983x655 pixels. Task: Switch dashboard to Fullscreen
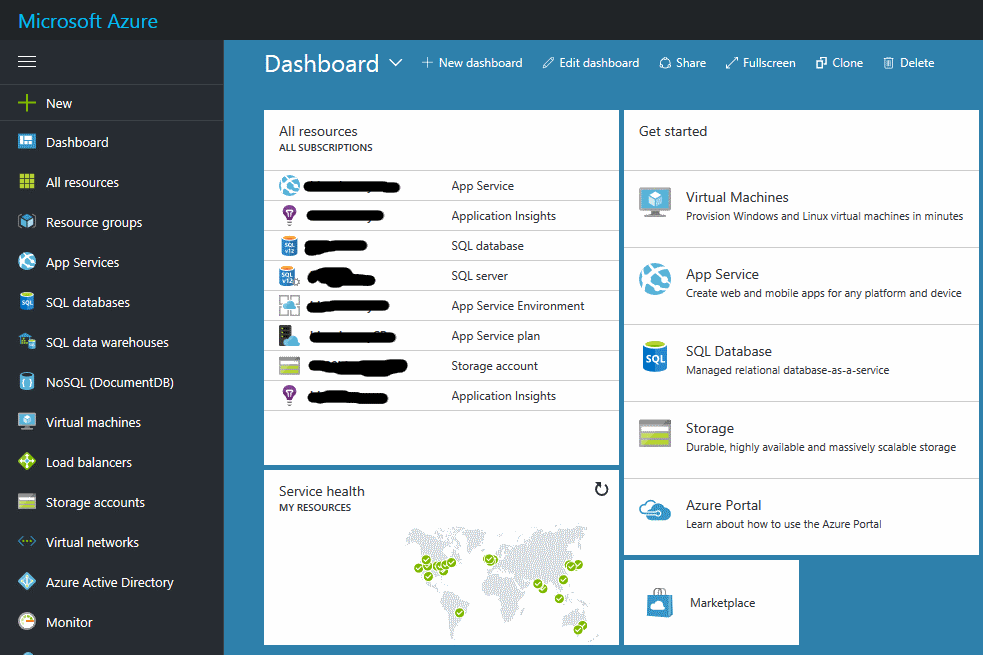click(760, 63)
